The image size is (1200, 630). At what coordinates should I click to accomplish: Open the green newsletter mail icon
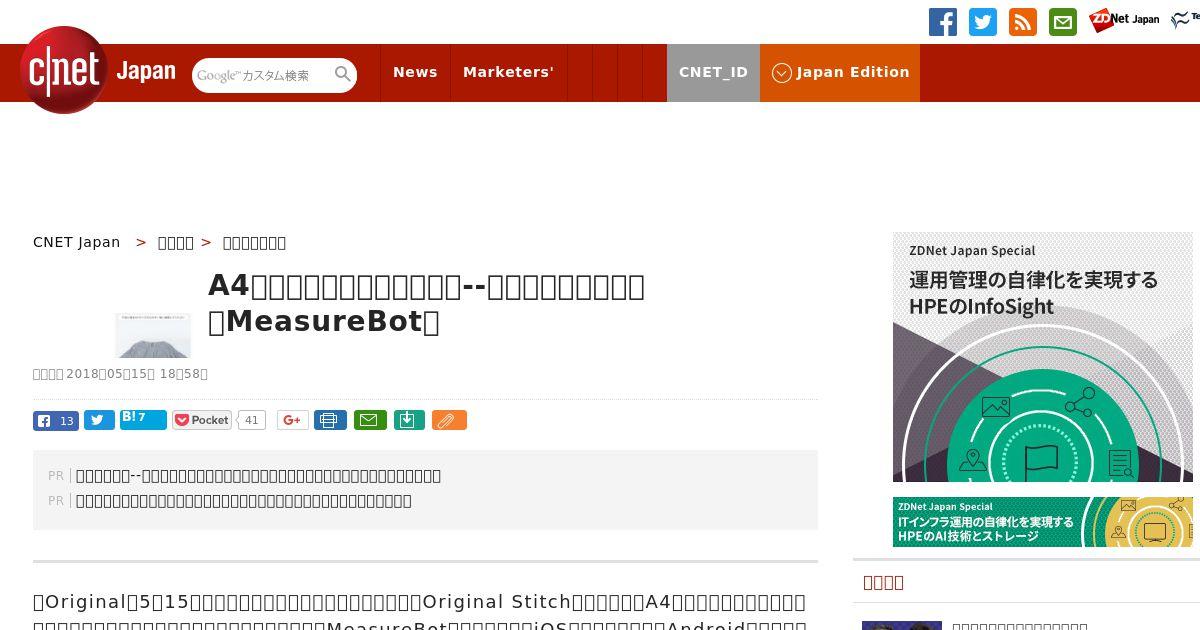[x=1063, y=21]
